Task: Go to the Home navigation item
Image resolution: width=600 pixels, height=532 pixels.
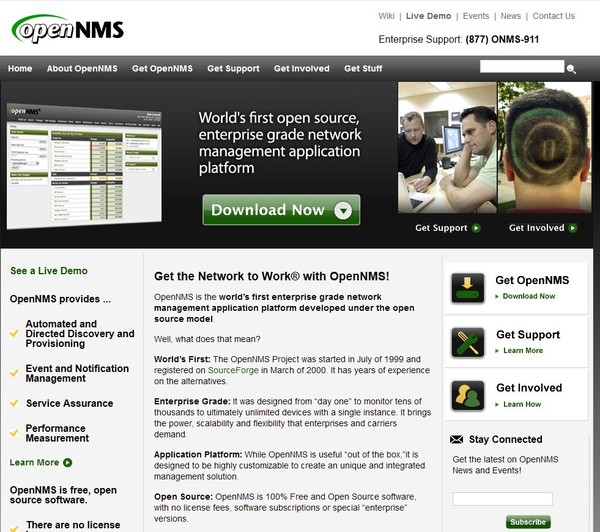Action: pyautogui.click(x=20, y=69)
